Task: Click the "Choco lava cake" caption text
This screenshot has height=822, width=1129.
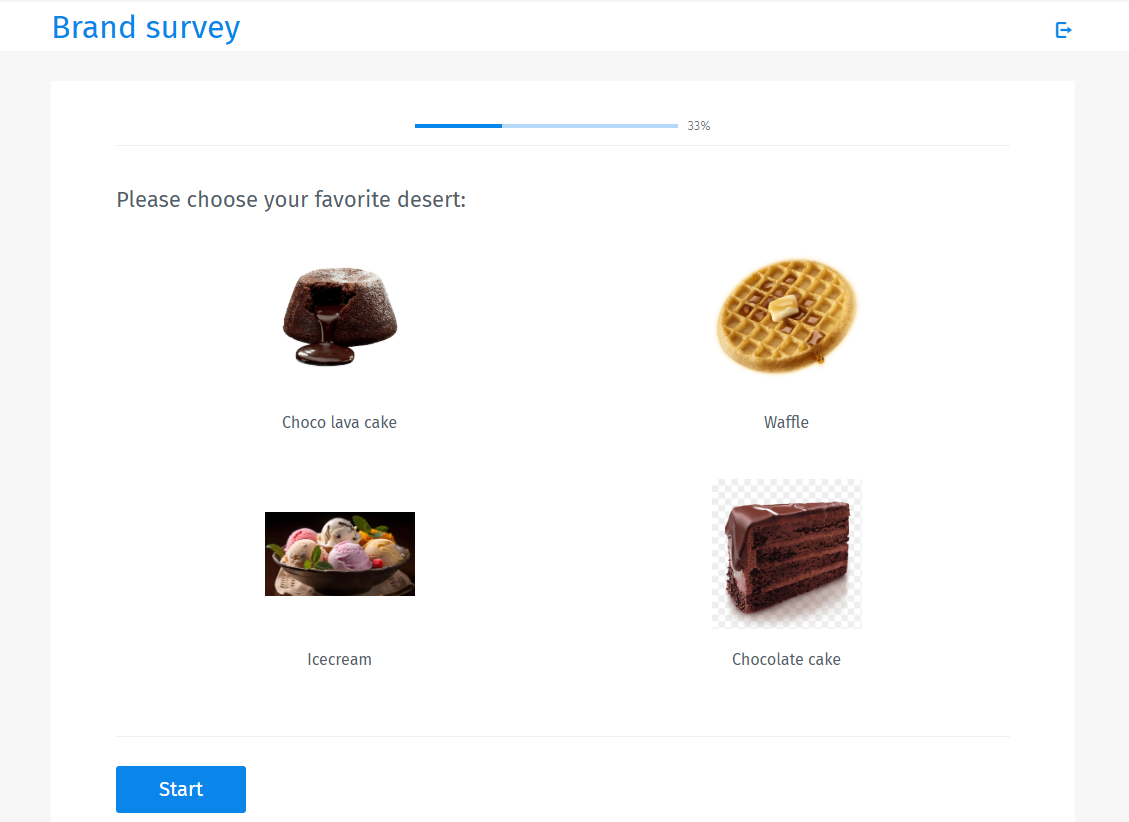Action: click(339, 422)
